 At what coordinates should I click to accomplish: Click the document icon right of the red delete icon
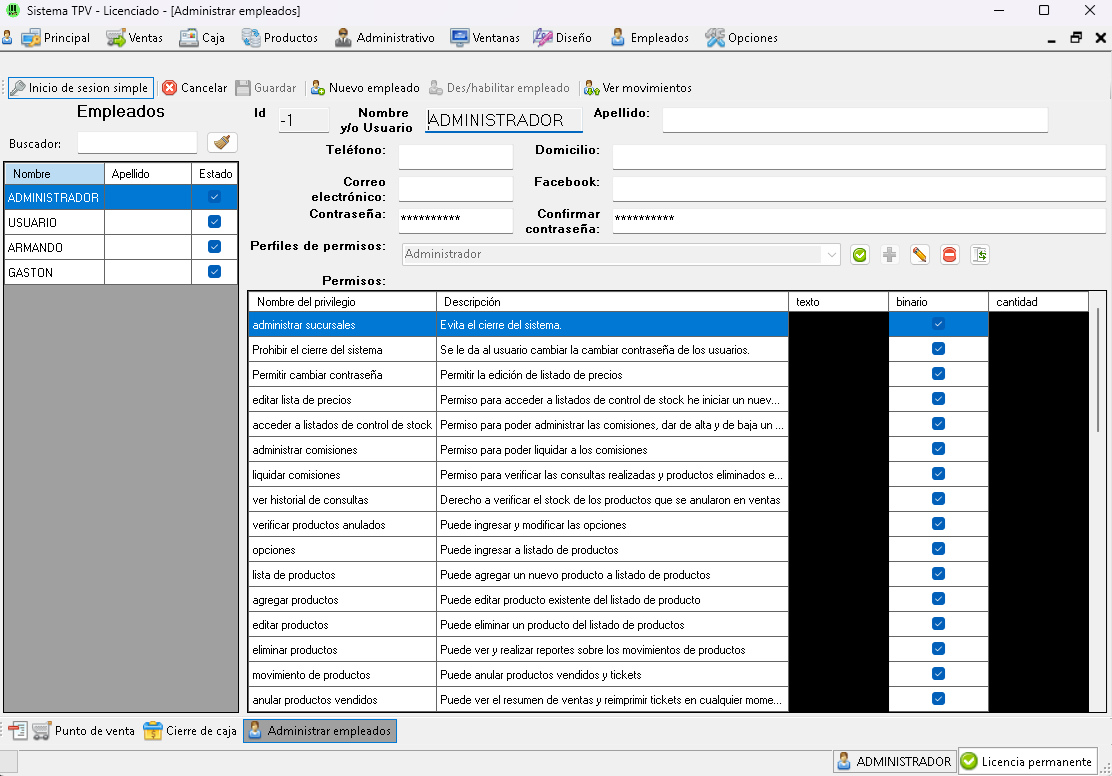(979, 255)
